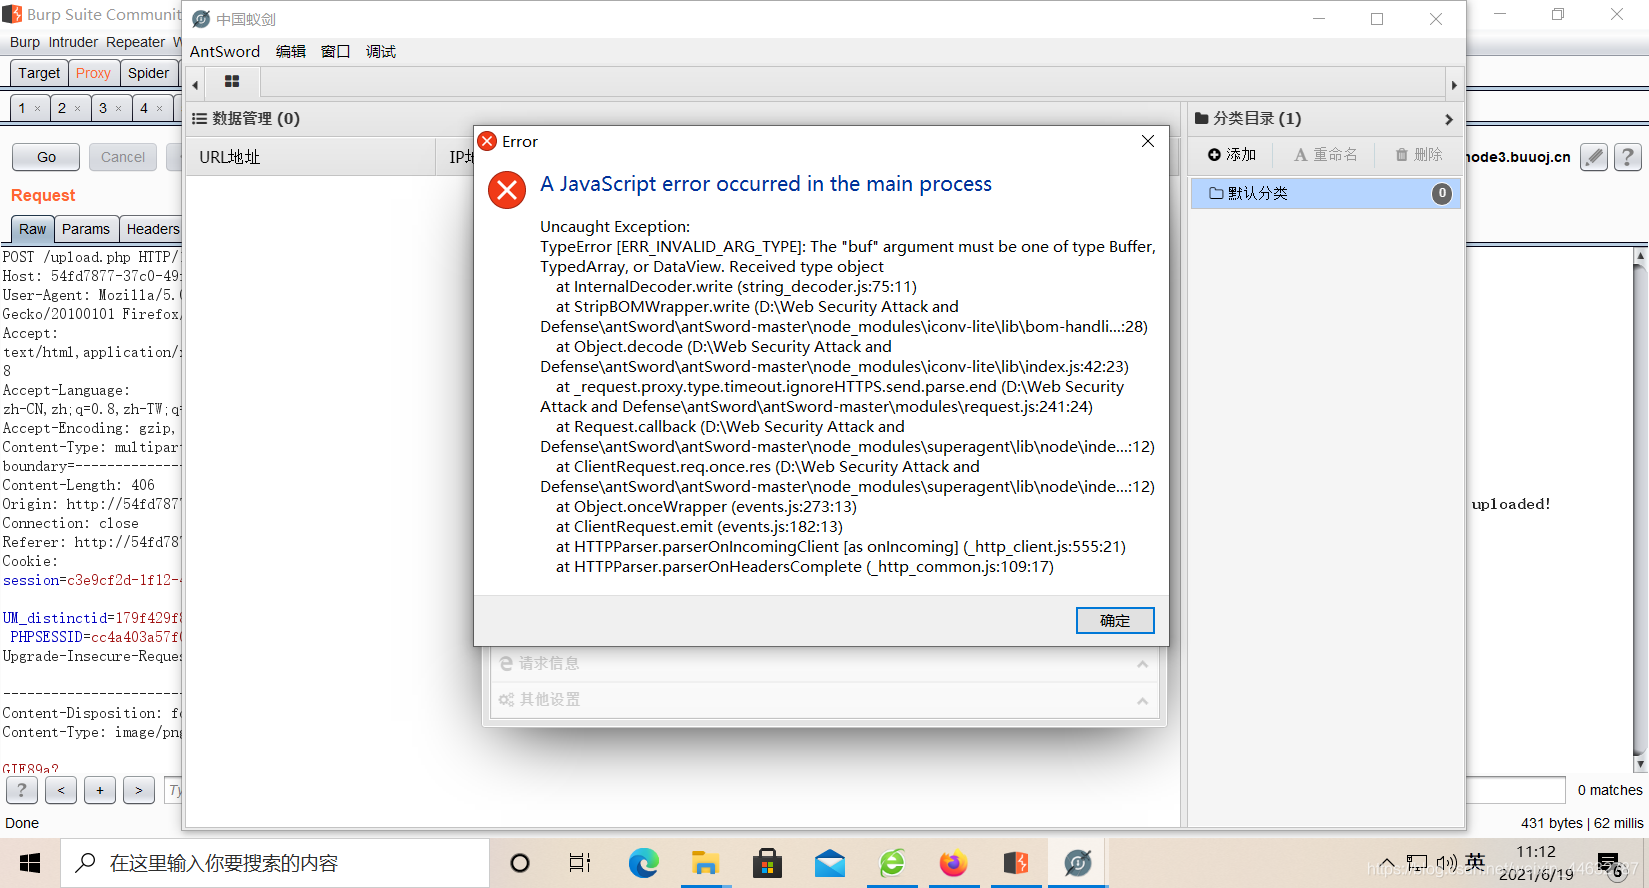The width and height of the screenshot is (1649, 888).
Task: Collapse 其他设置 section chevron
Action: click(1142, 700)
